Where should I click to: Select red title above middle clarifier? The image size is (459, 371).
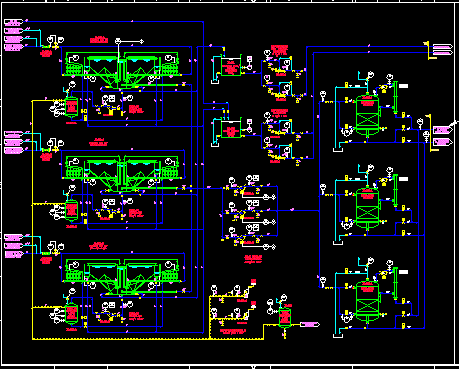[x=98, y=142]
